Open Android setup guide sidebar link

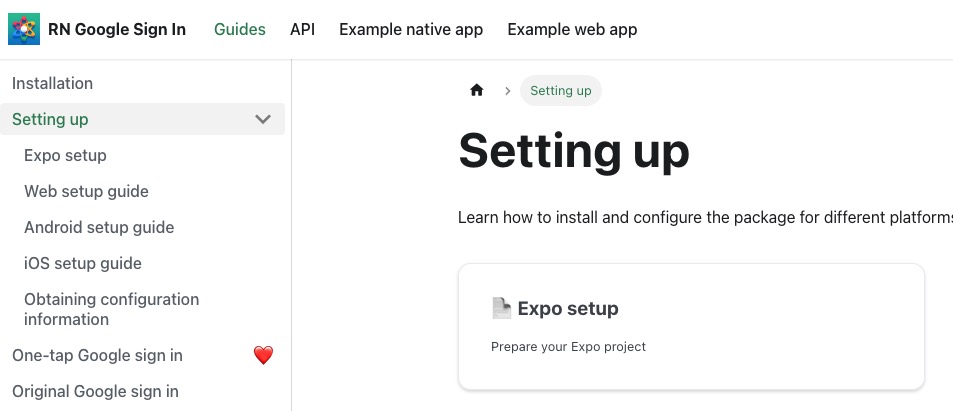(99, 227)
